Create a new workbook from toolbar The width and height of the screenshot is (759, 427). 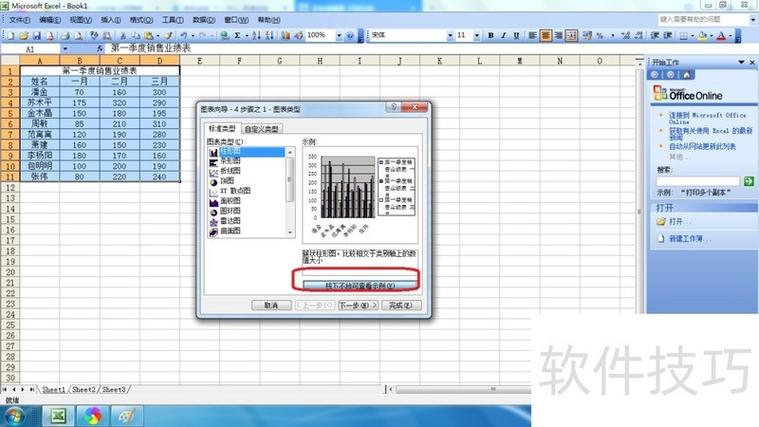[10, 36]
